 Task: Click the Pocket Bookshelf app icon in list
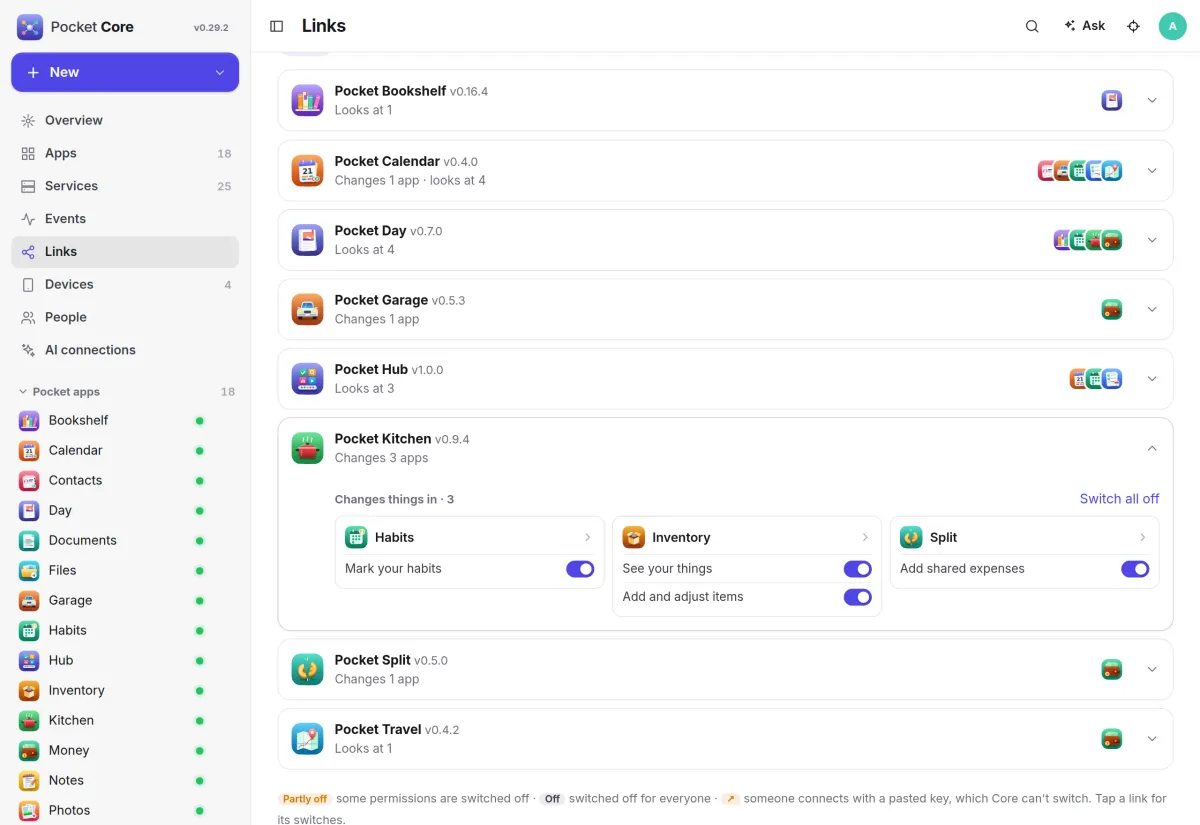(308, 100)
